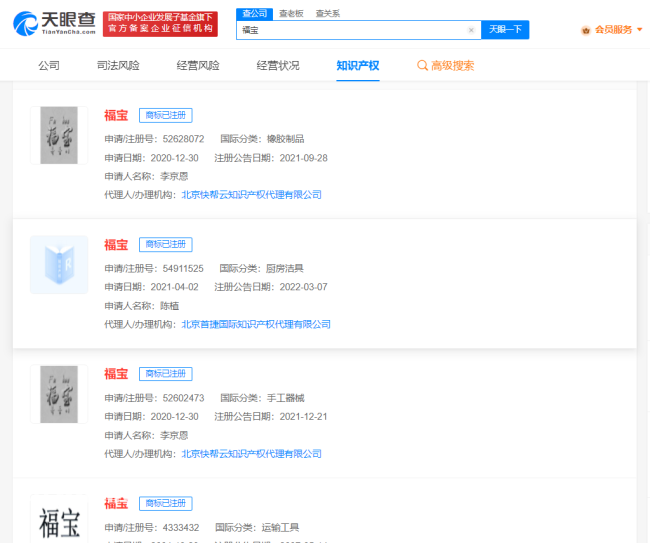Screen dimensions: 650x543
Task: Click 商标已注册 tag for trademark 52602473
Action: (165, 374)
